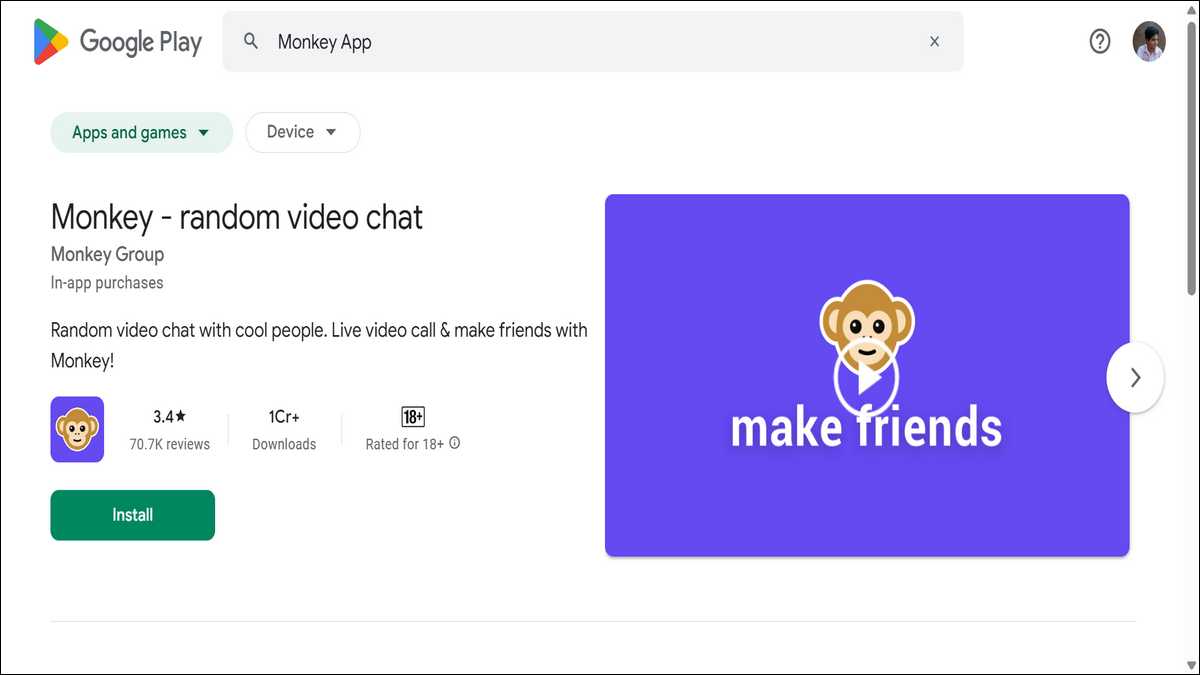1200x675 pixels.
Task: Open the Rated for 18+ info icon
Action: (455, 443)
